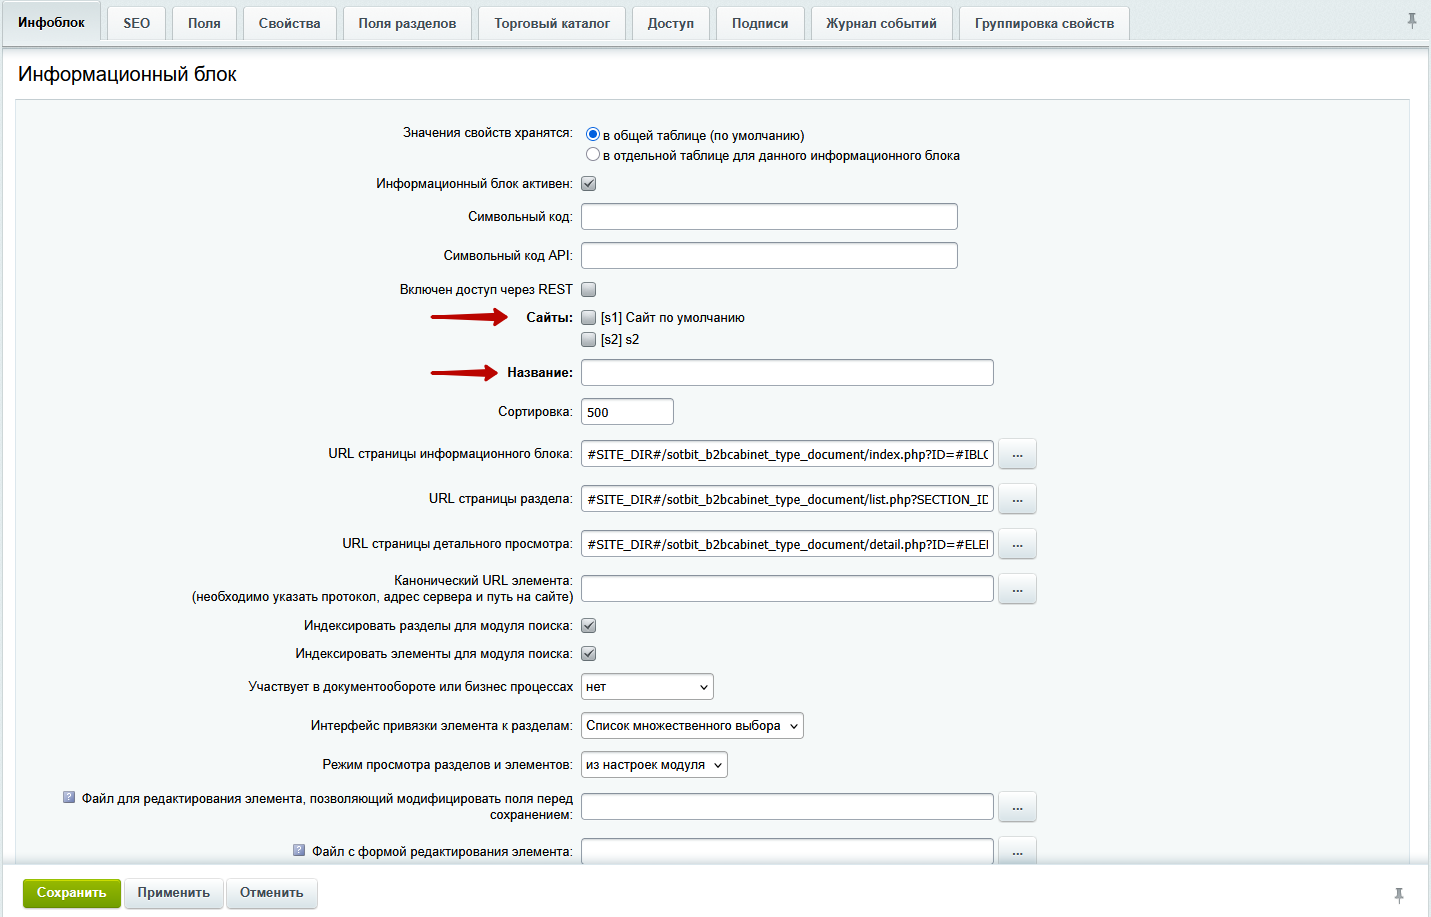1431x917 pixels.
Task: Browse for element edit form file
Action: (x=1016, y=850)
